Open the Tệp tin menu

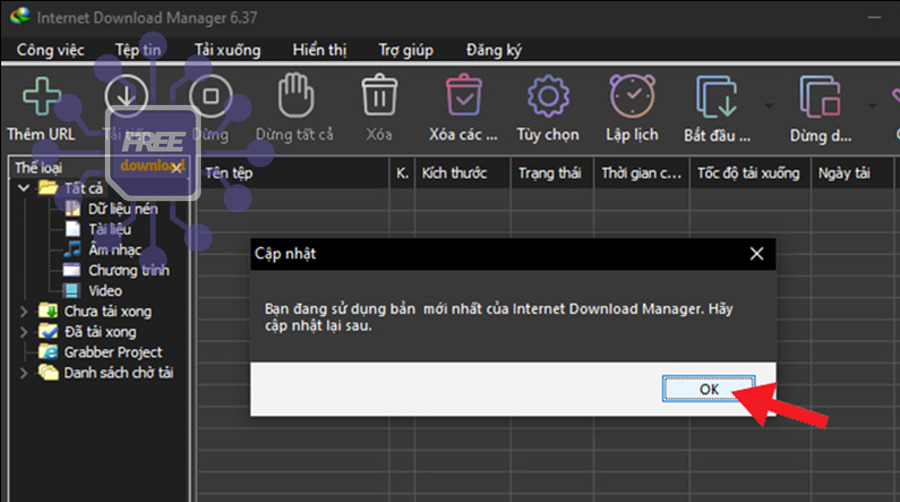pos(138,50)
